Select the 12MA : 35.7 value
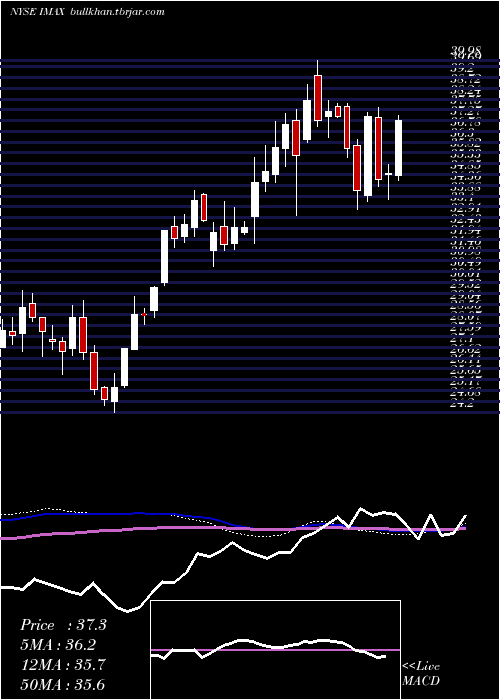This screenshot has width=500, height=700. (x=63, y=665)
